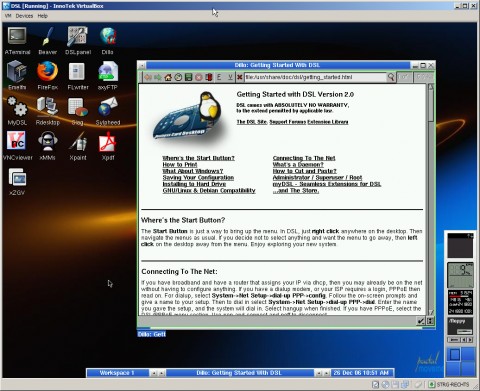Clear URL with the red X icon
The height and width of the screenshot is (391, 480).
(x=239, y=77)
